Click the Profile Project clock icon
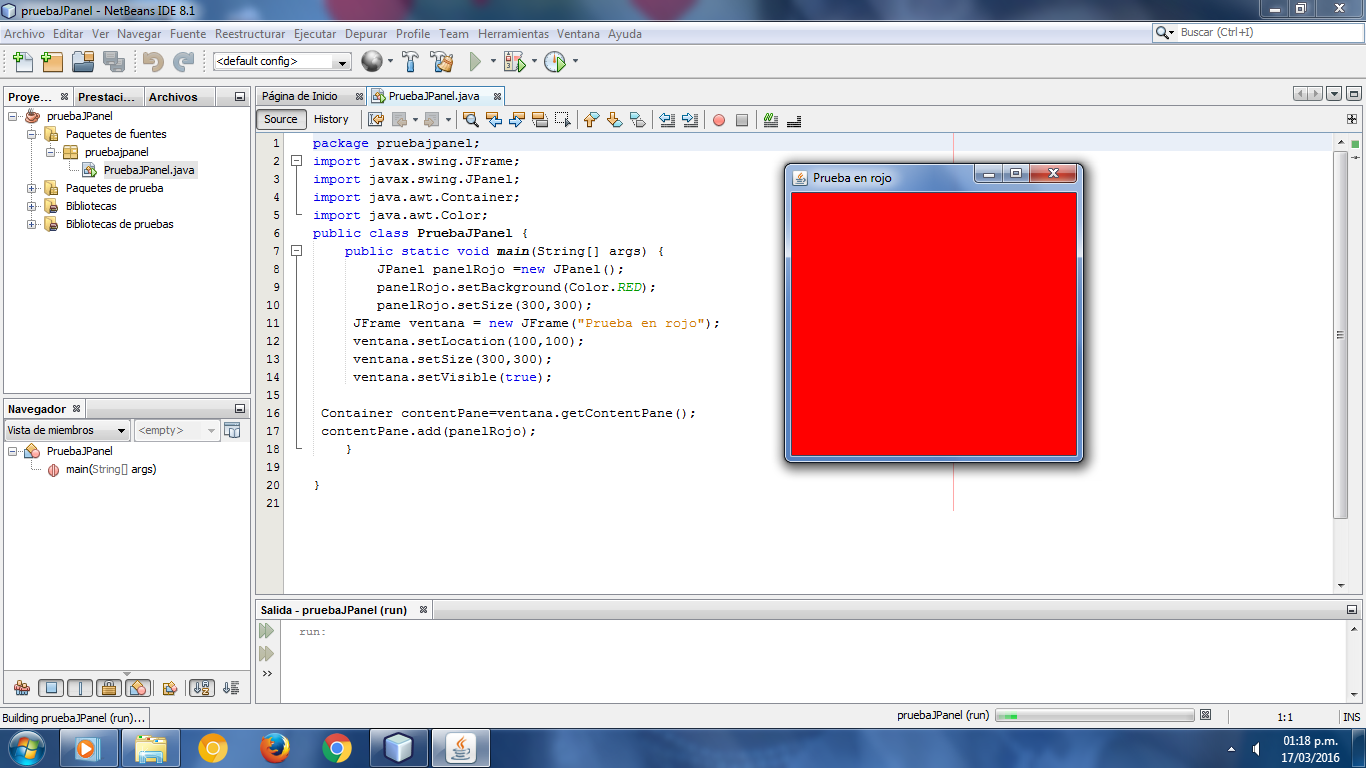This screenshot has height=768, width=1366. coord(555,61)
